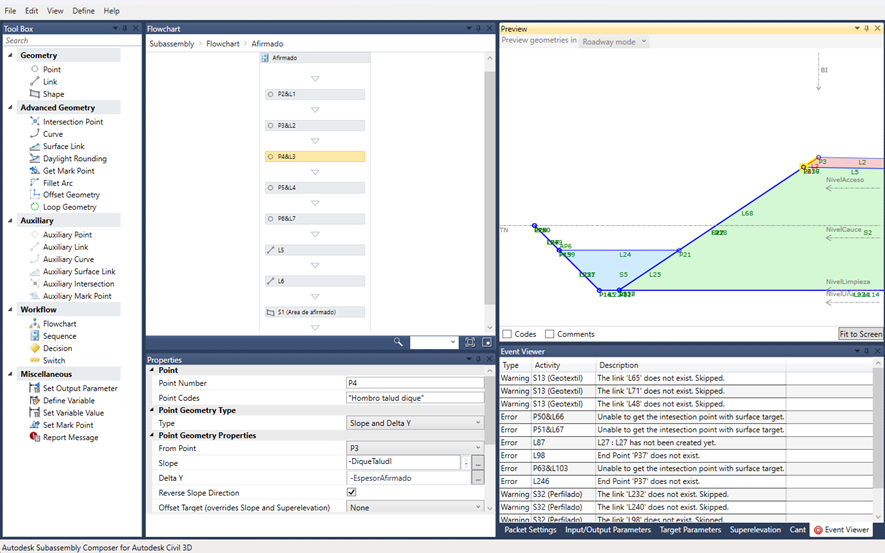Toggle the Comments checkbox in Preview
The image size is (885, 553).
(549, 334)
